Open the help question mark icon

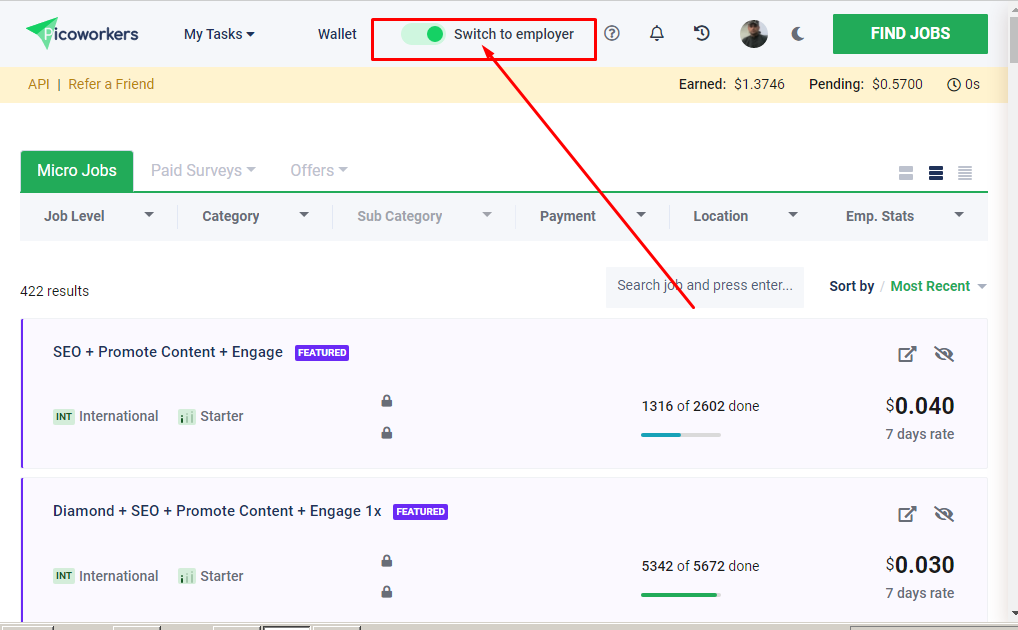[612, 33]
